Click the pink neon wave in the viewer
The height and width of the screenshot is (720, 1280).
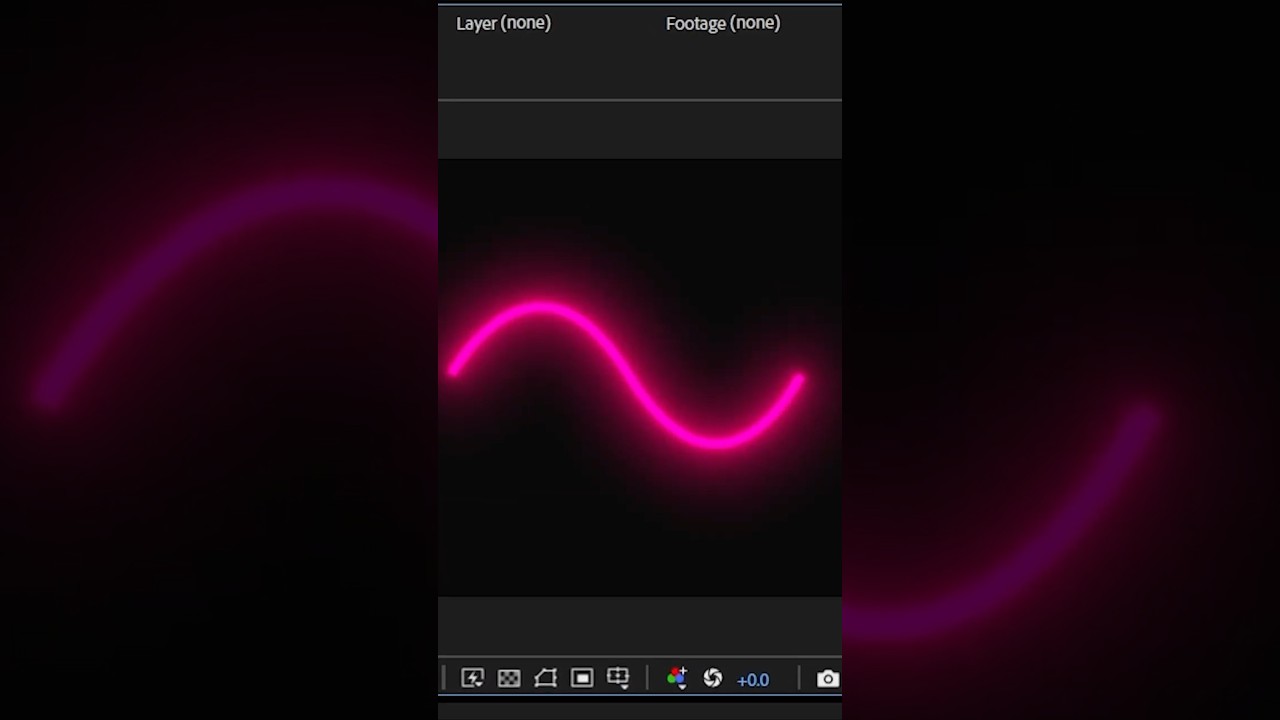click(x=627, y=374)
